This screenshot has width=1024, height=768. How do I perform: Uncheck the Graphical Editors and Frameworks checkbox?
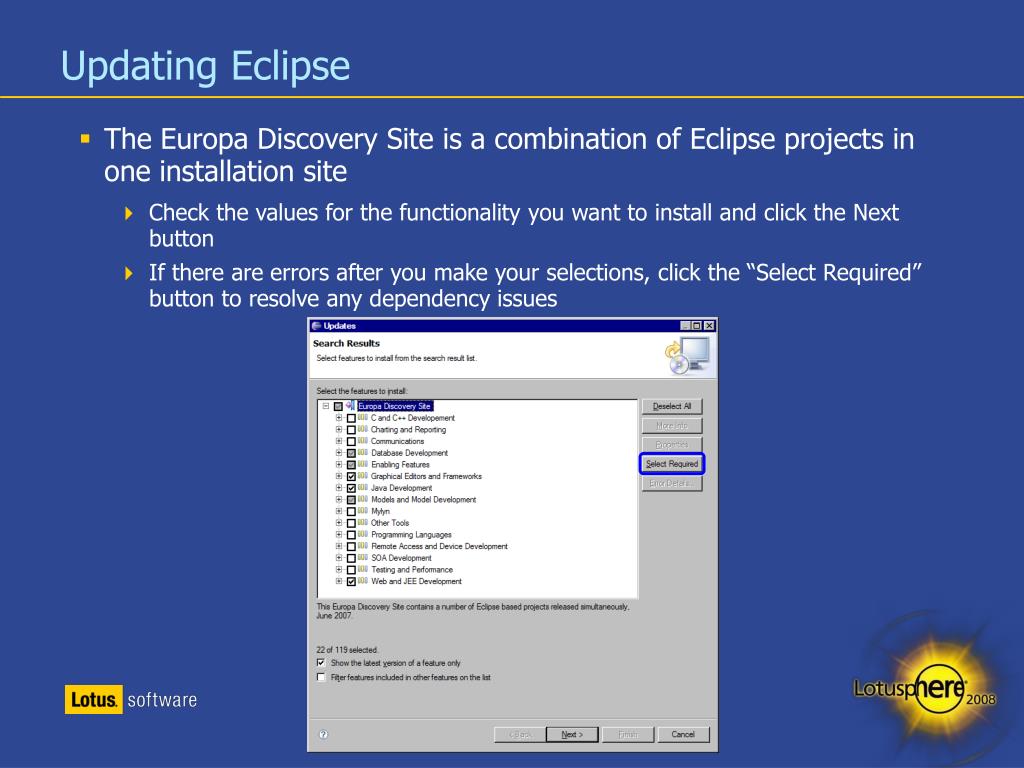pos(351,476)
